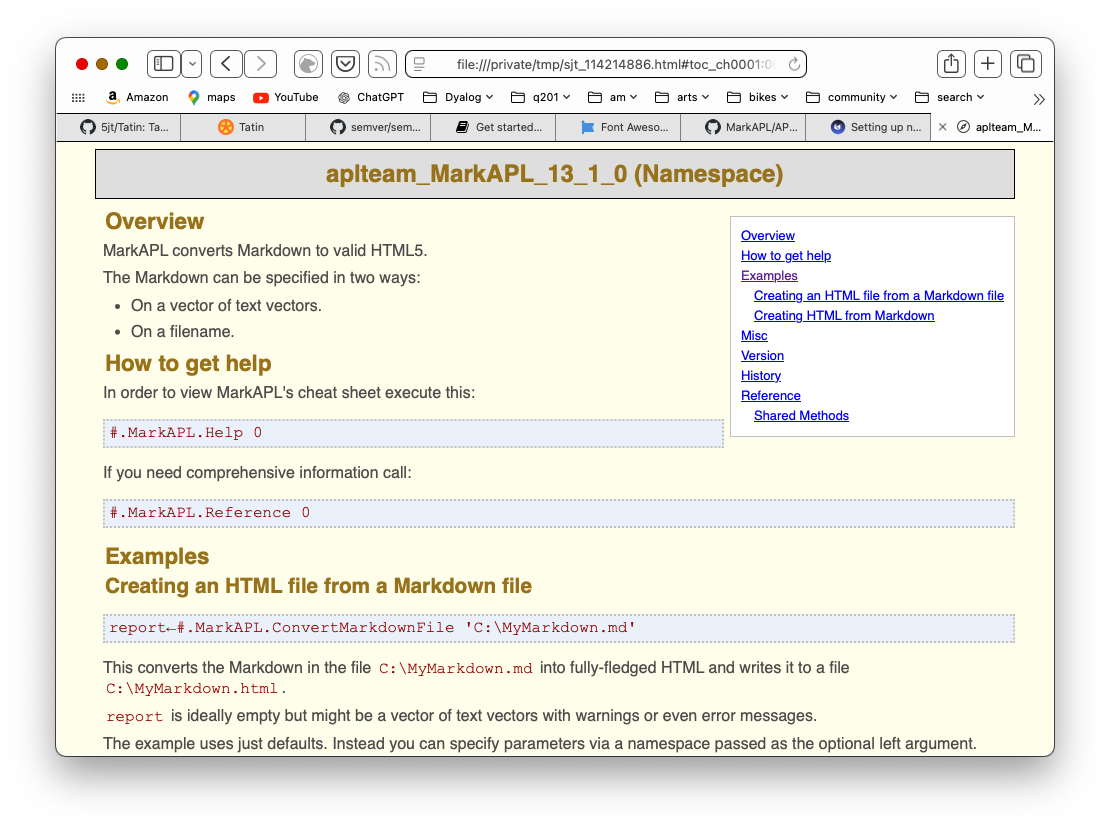Click the #.MarkAPL.Help 0 code block

(x=413, y=433)
